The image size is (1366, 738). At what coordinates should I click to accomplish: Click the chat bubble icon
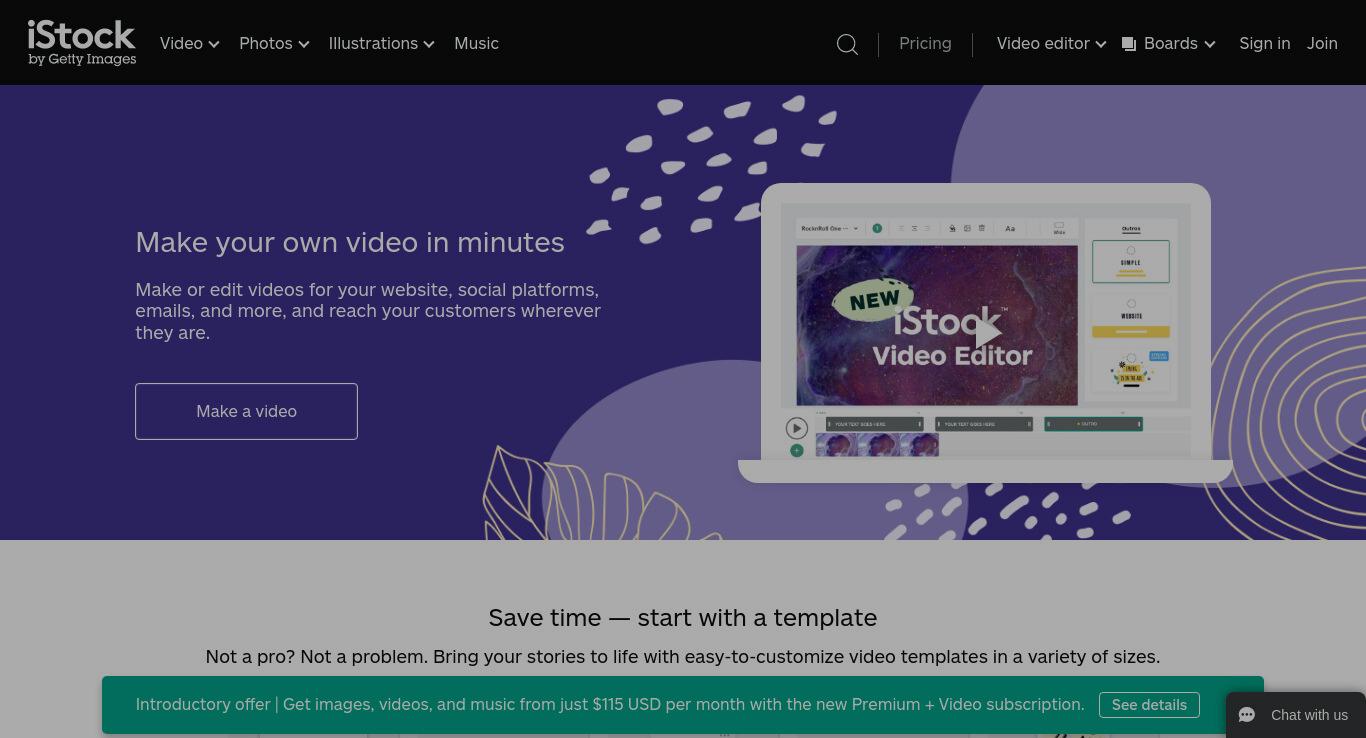pyautogui.click(x=1246, y=715)
